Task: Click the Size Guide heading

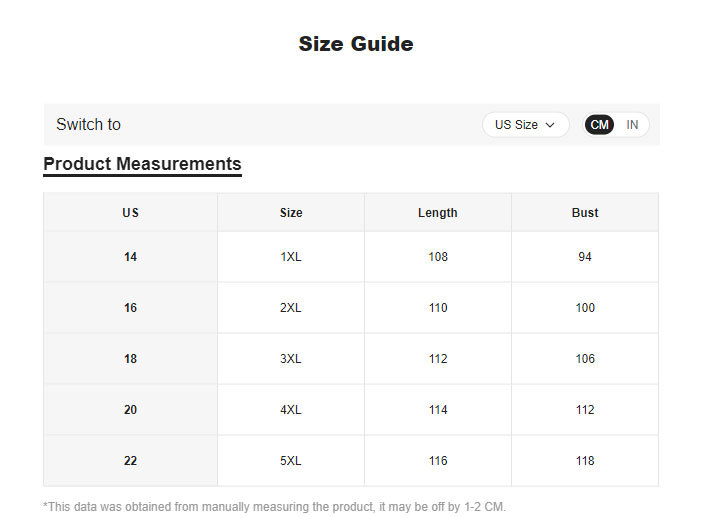Action: point(356,44)
